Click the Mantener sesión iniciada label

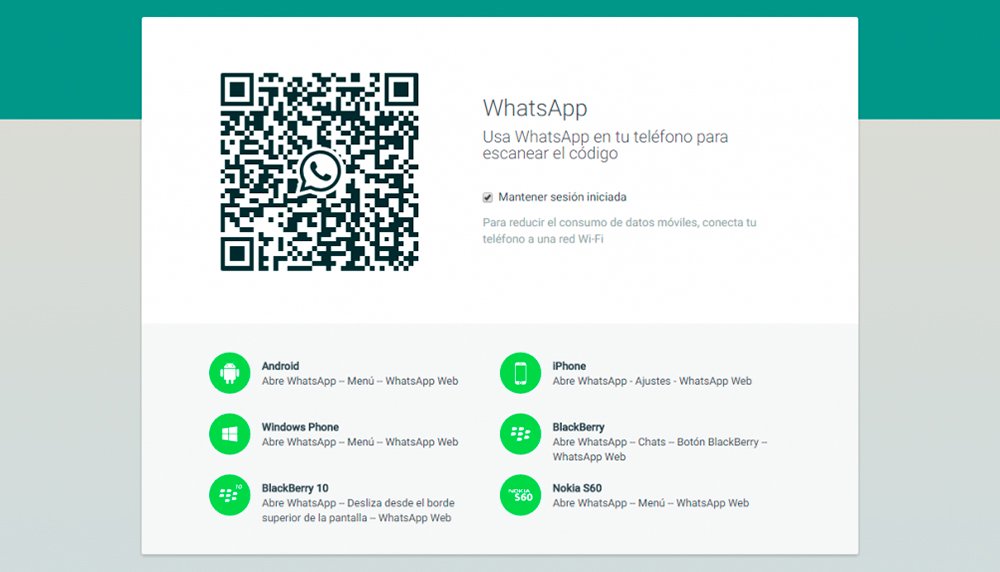pyautogui.click(x=562, y=197)
